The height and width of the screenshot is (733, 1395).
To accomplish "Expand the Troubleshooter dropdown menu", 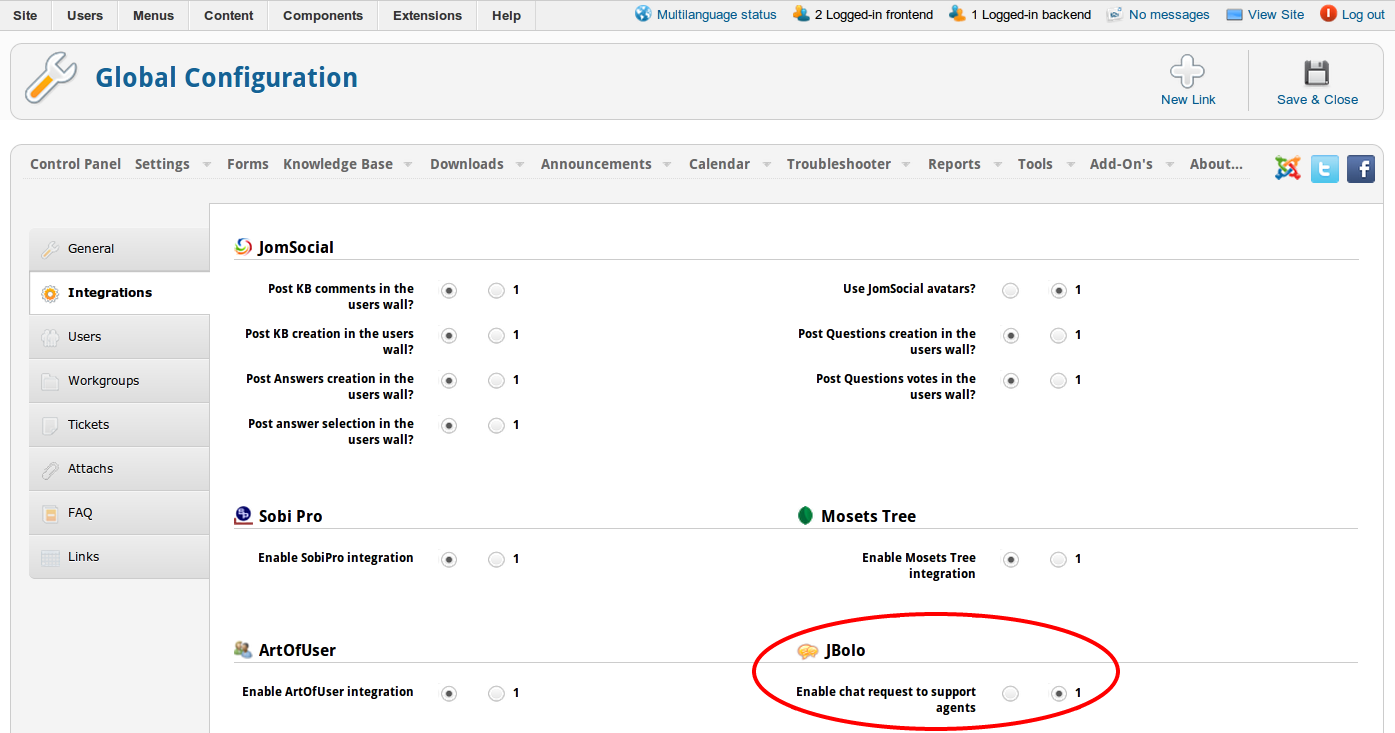I will tap(905, 165).
